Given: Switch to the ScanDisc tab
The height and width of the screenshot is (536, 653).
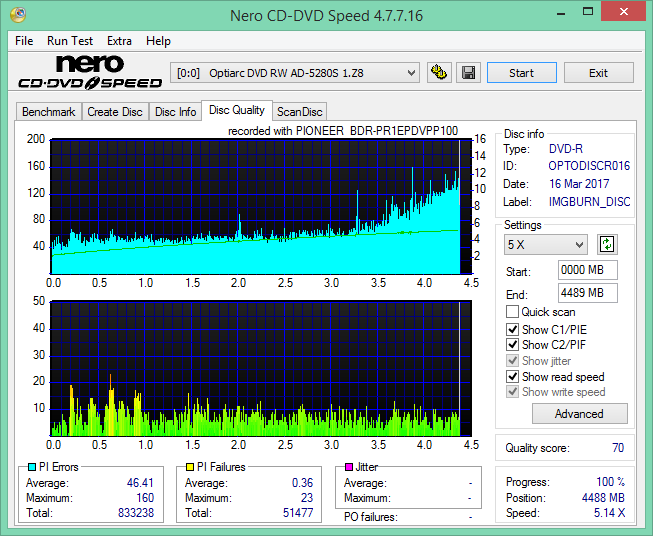Looking at the screenshot, I should 299,112.
